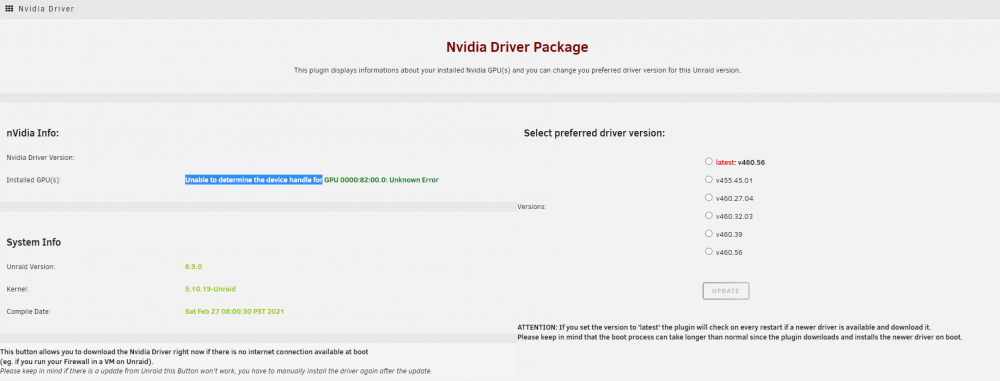Click the Nvidia Driver page title text

[x=46, y=9]
